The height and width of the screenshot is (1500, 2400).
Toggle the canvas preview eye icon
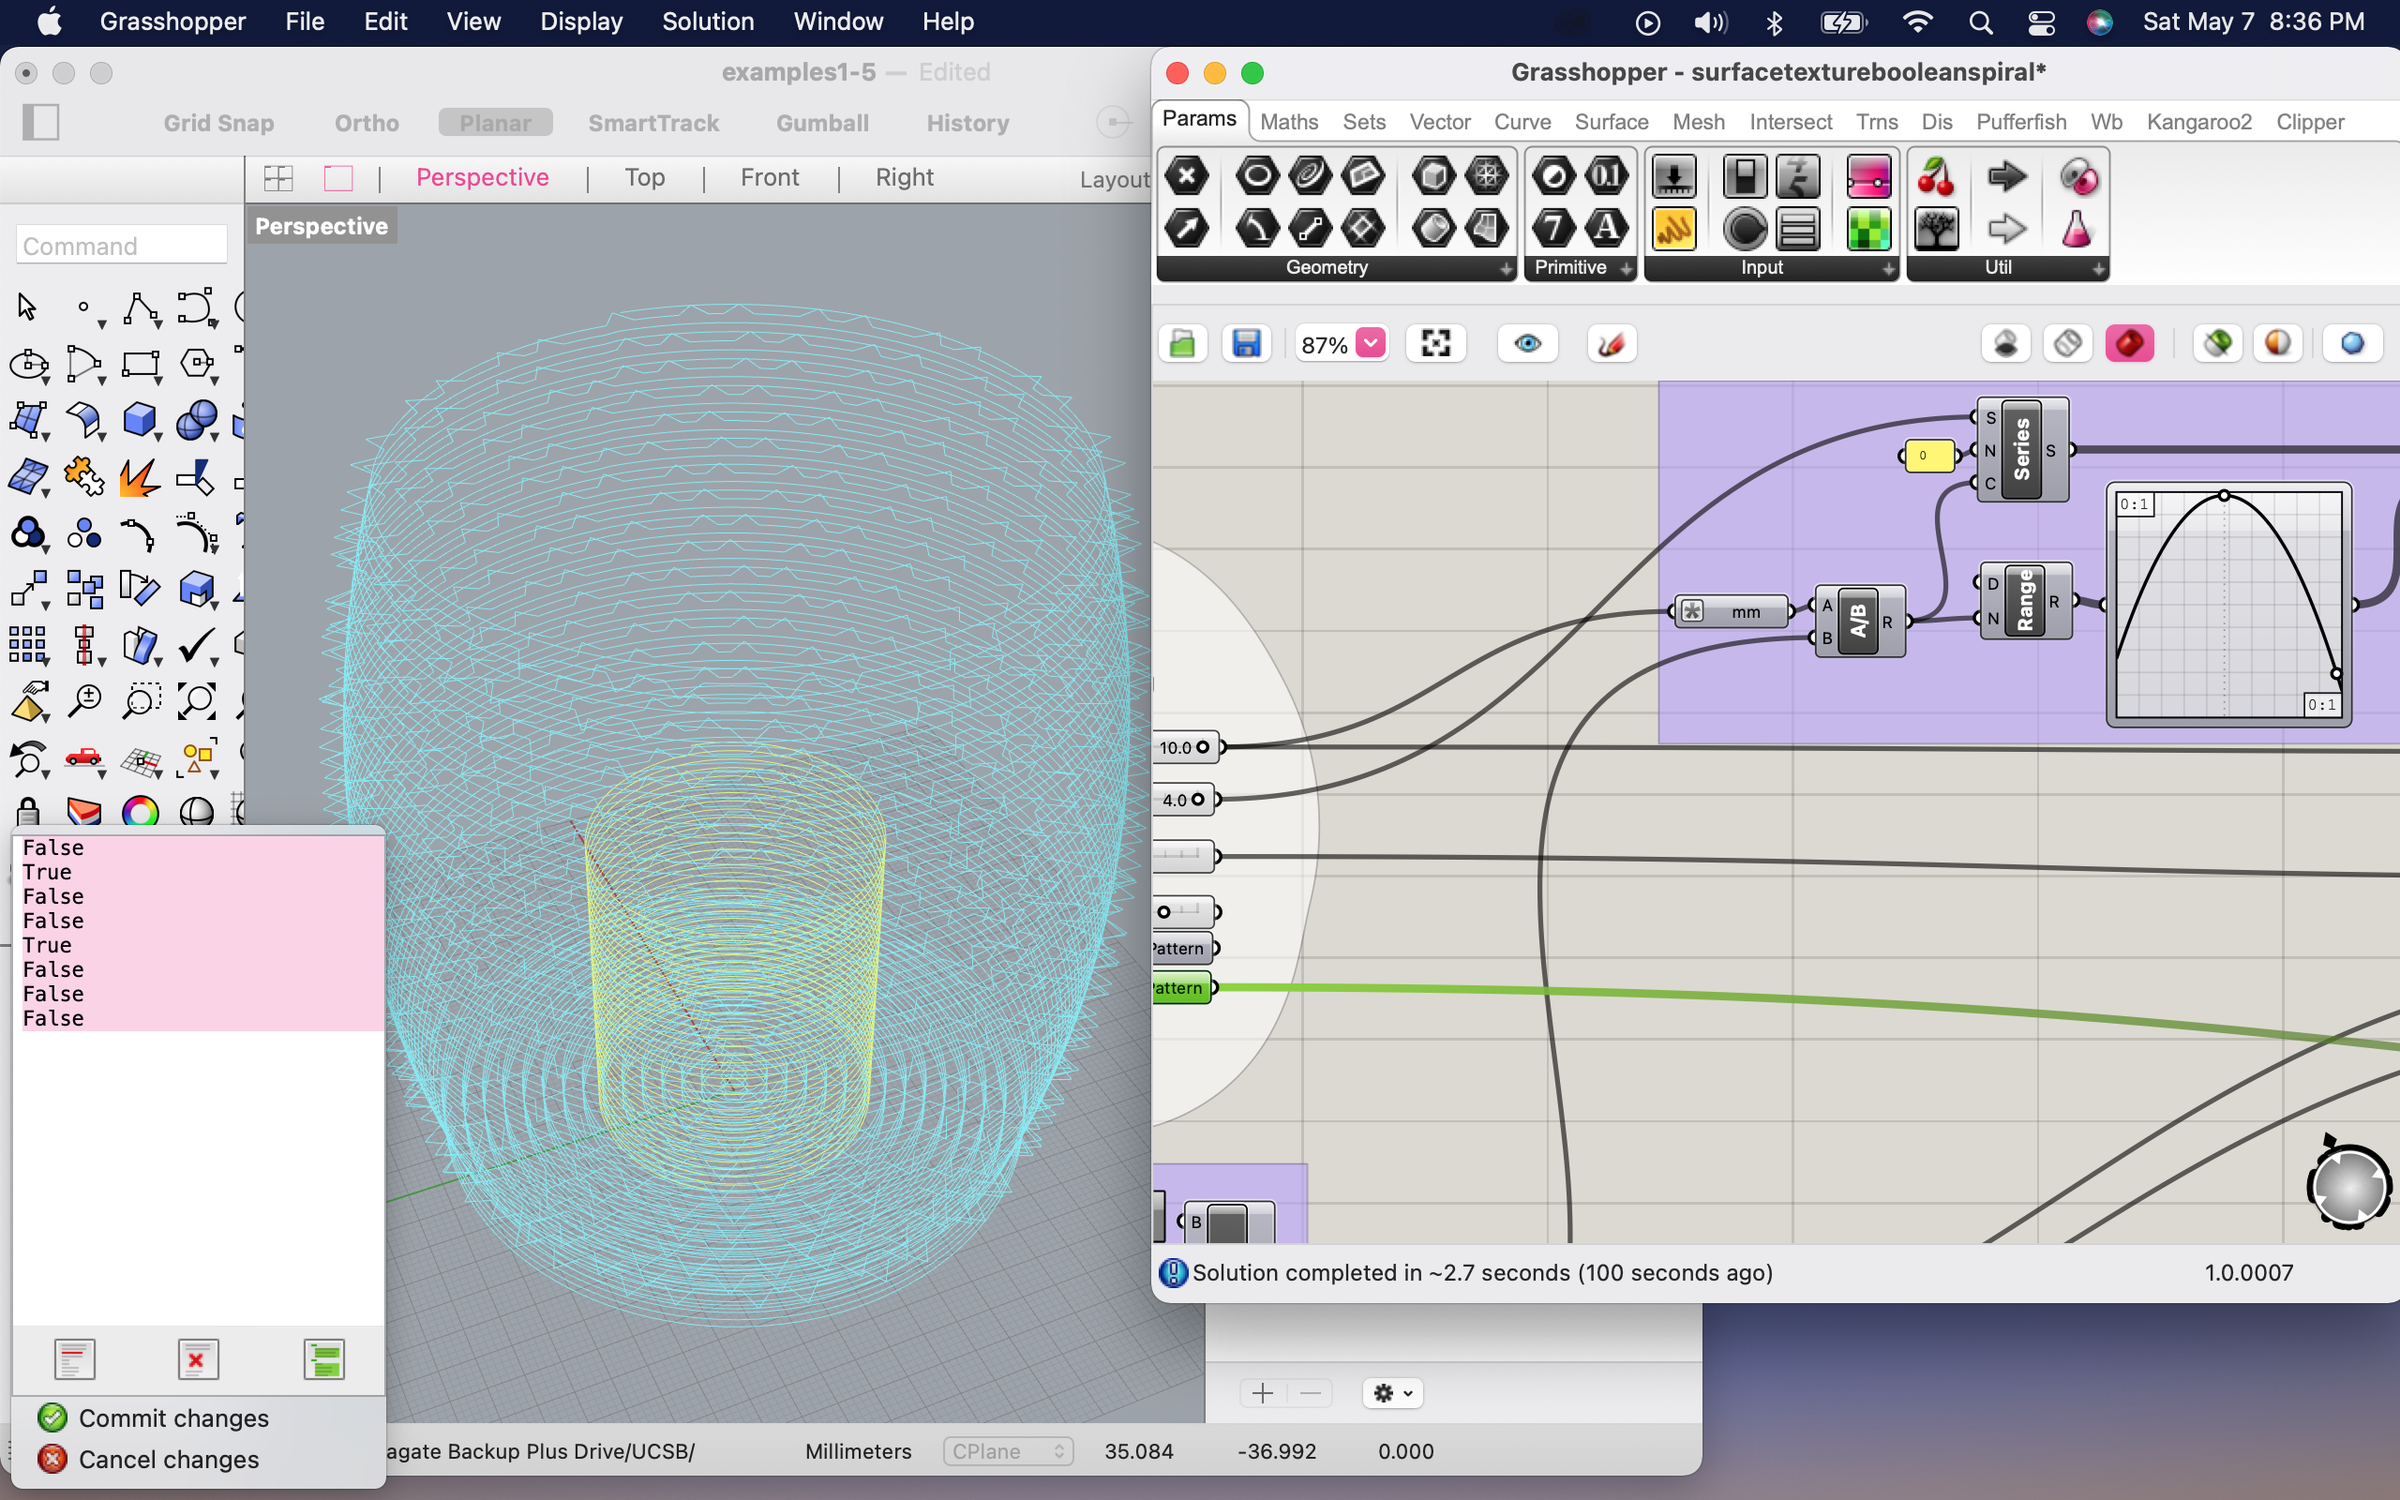tap(1527, 344)
